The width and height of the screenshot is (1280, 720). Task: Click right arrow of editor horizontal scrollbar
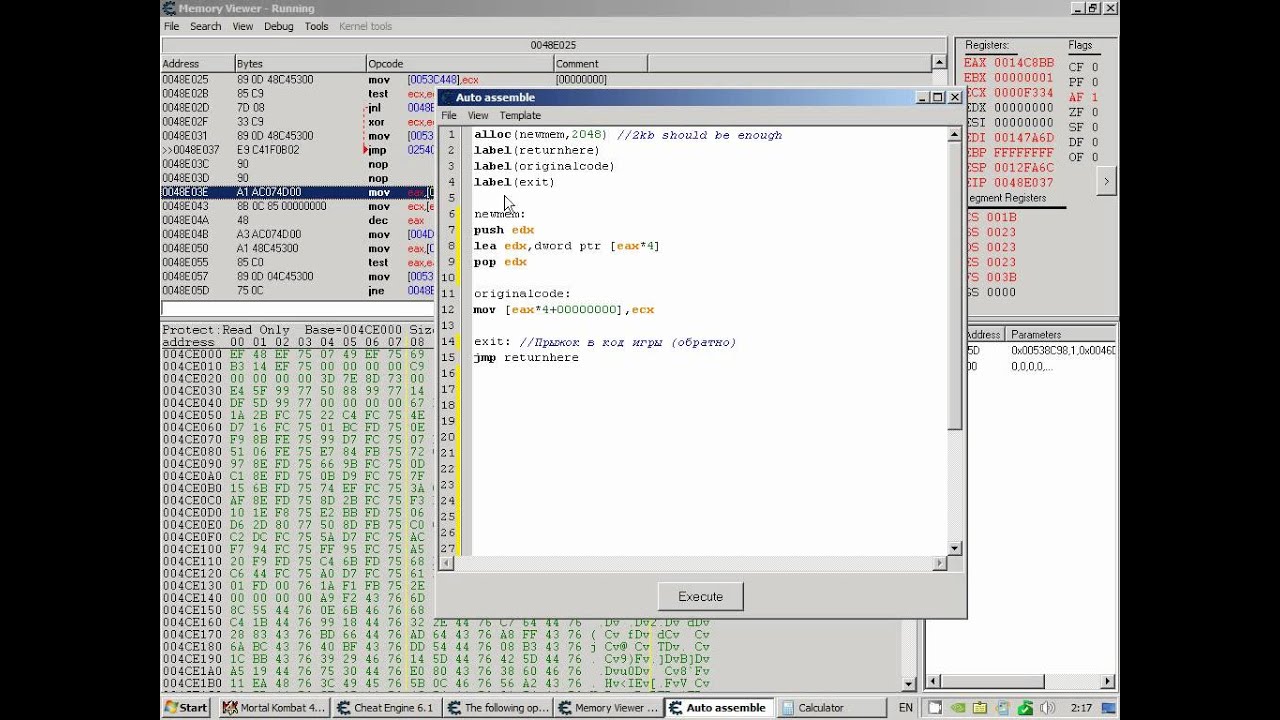[939, 563]
